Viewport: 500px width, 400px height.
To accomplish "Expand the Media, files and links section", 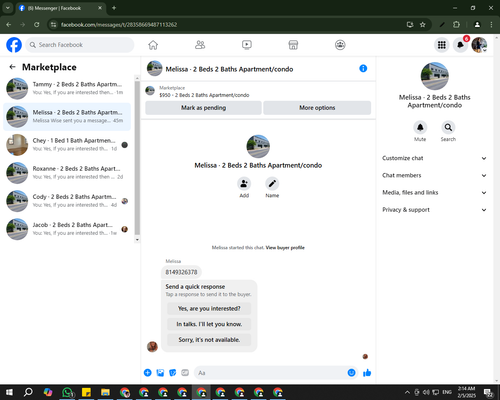I will coord(434,192).
